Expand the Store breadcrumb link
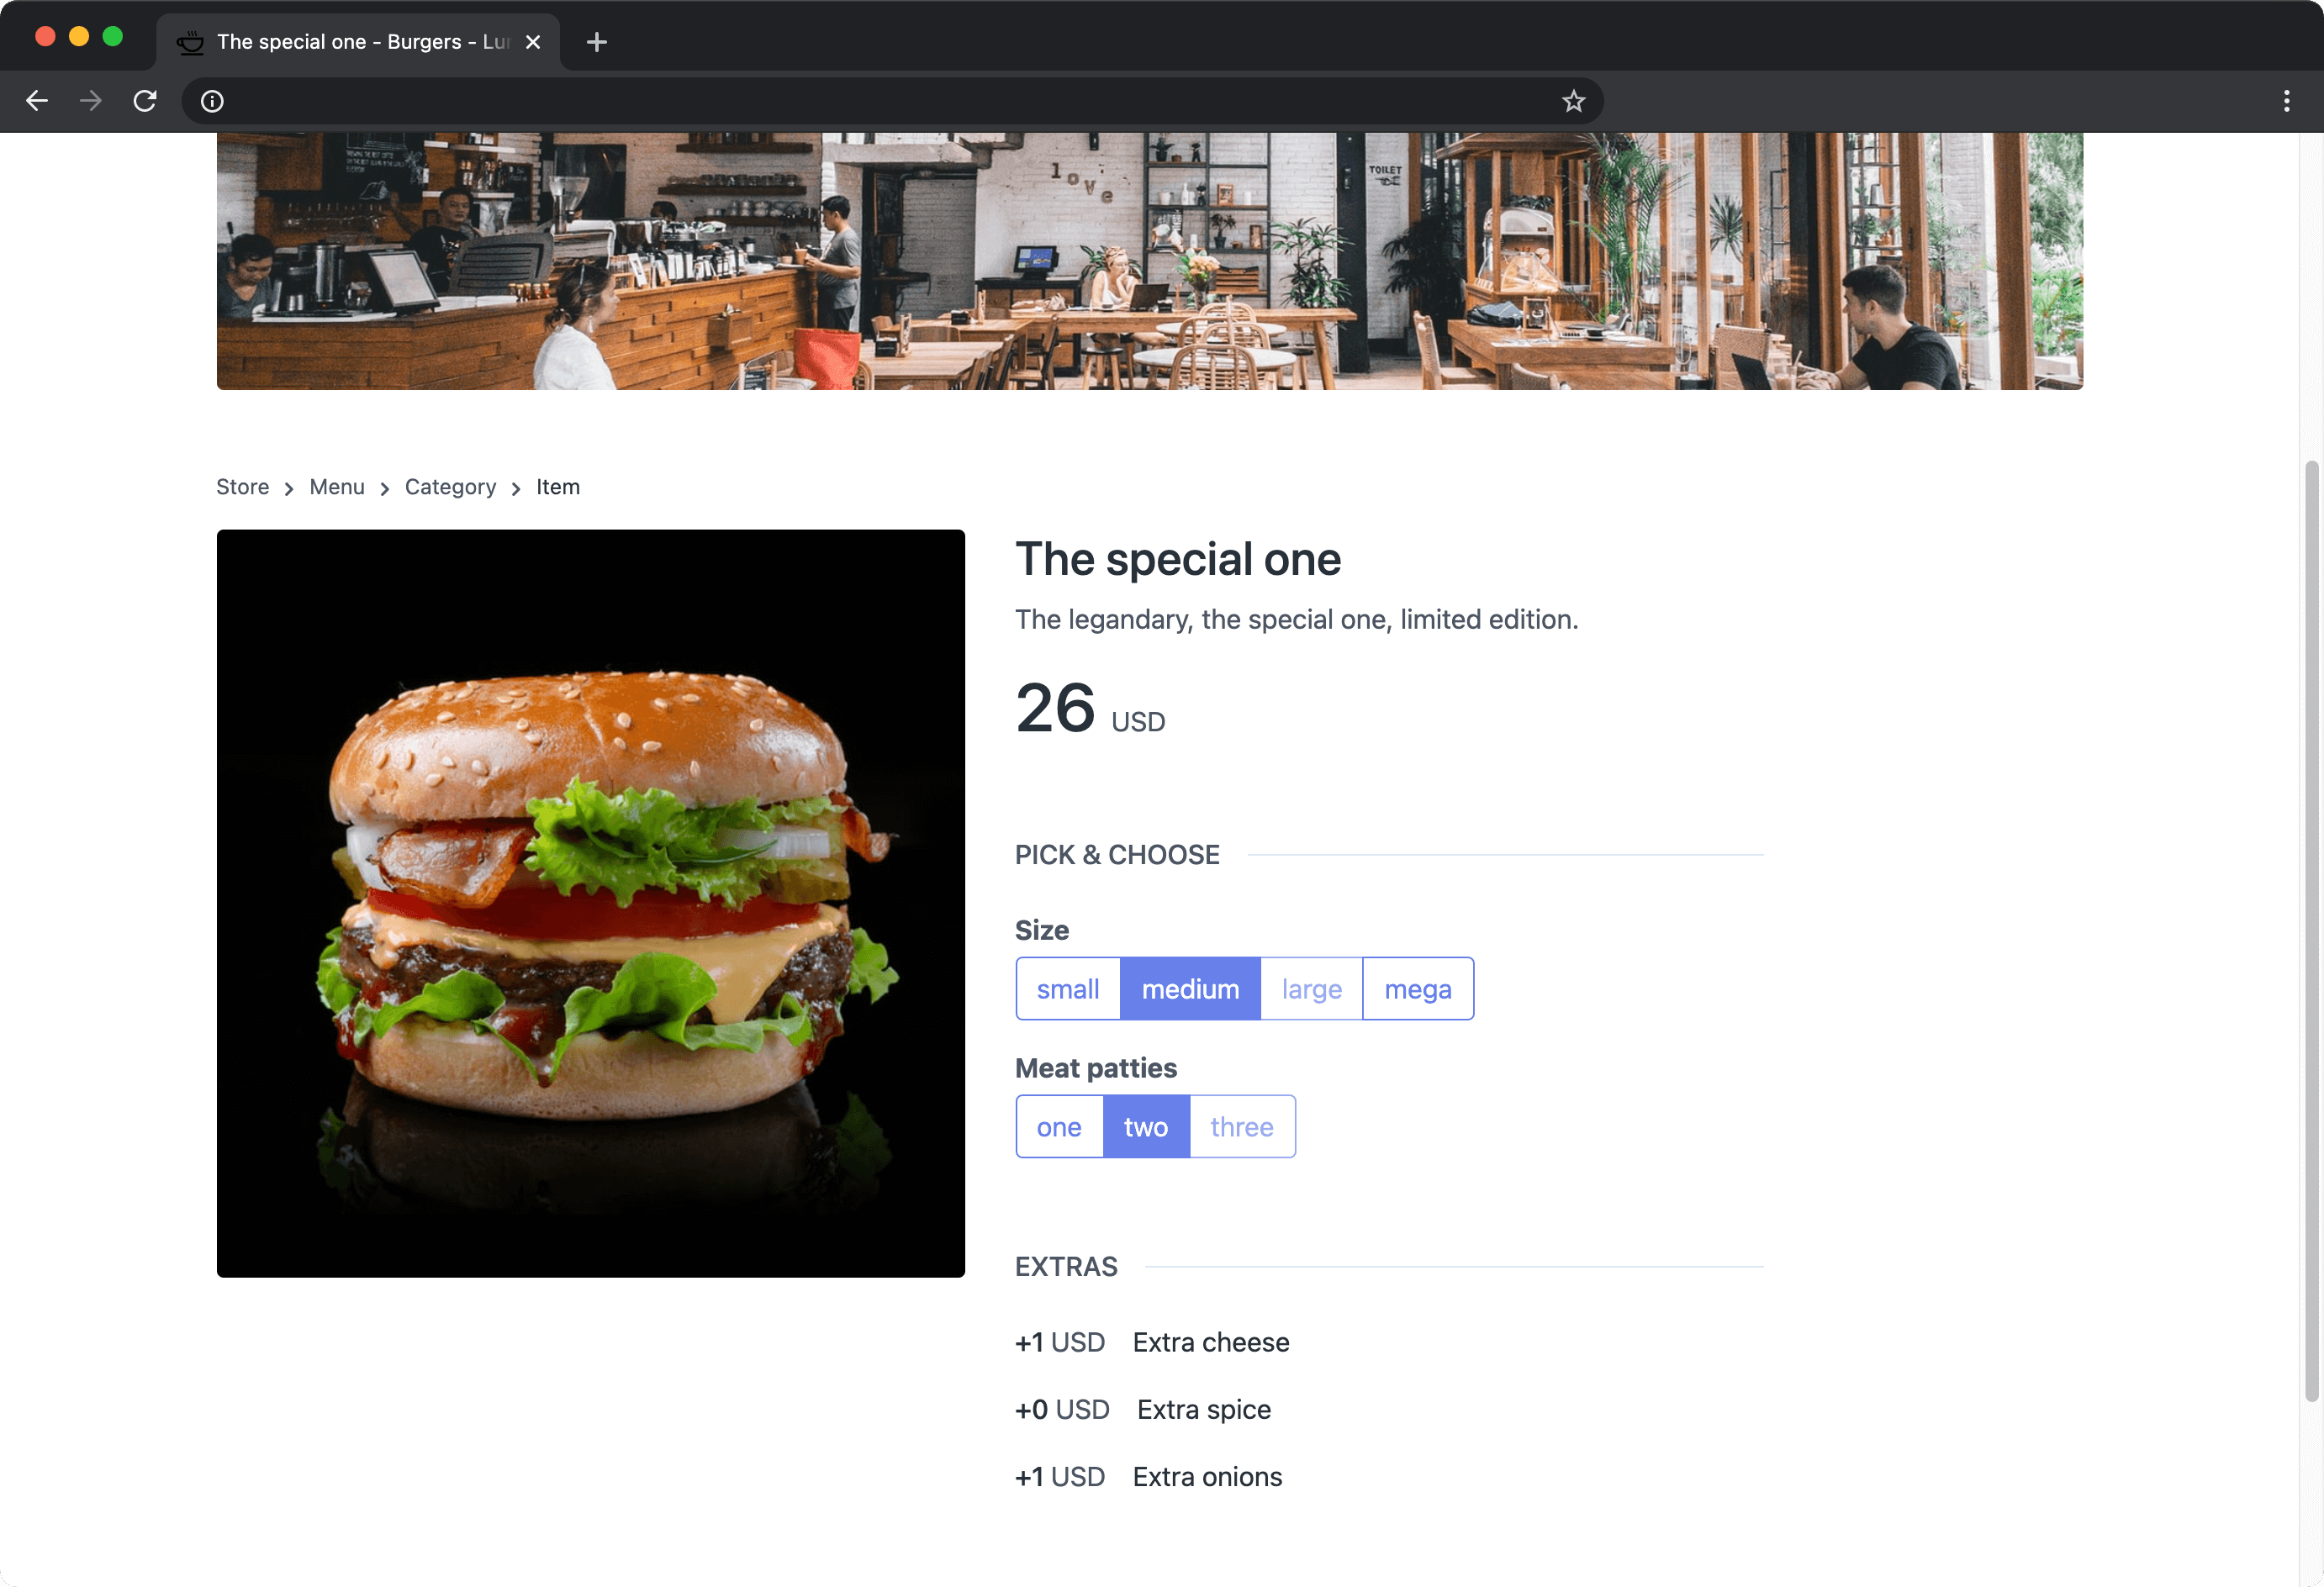The height and width of the screenshot is (1587, 2324). pos(242,486)
